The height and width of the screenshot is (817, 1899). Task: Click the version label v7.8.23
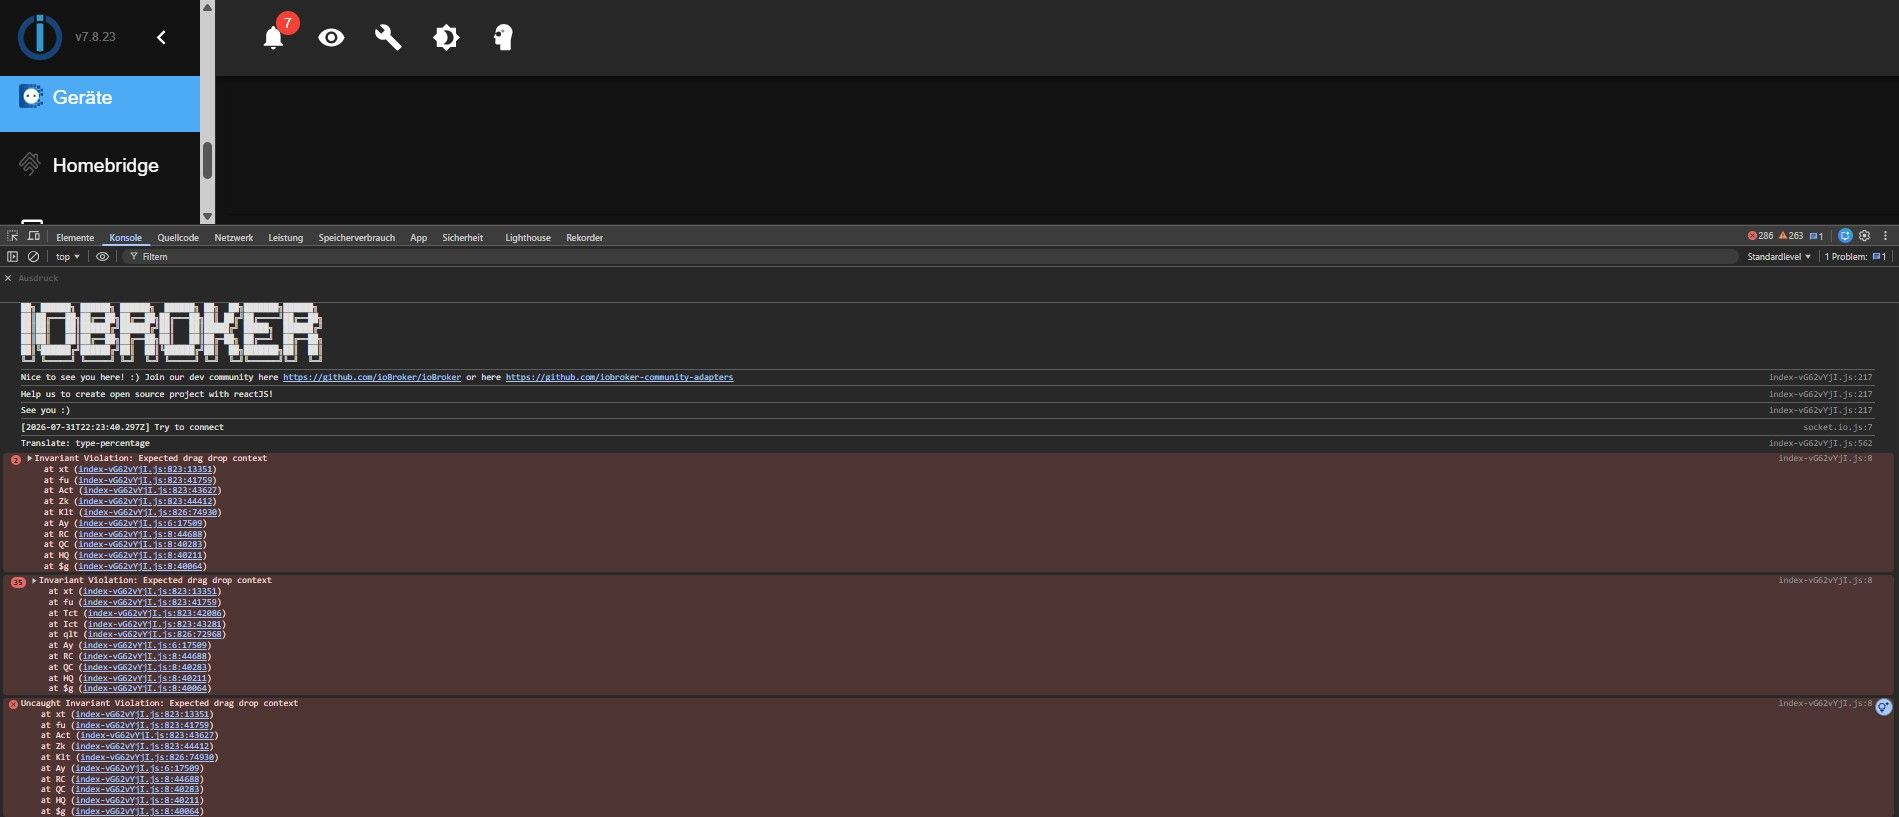[95, 37]
